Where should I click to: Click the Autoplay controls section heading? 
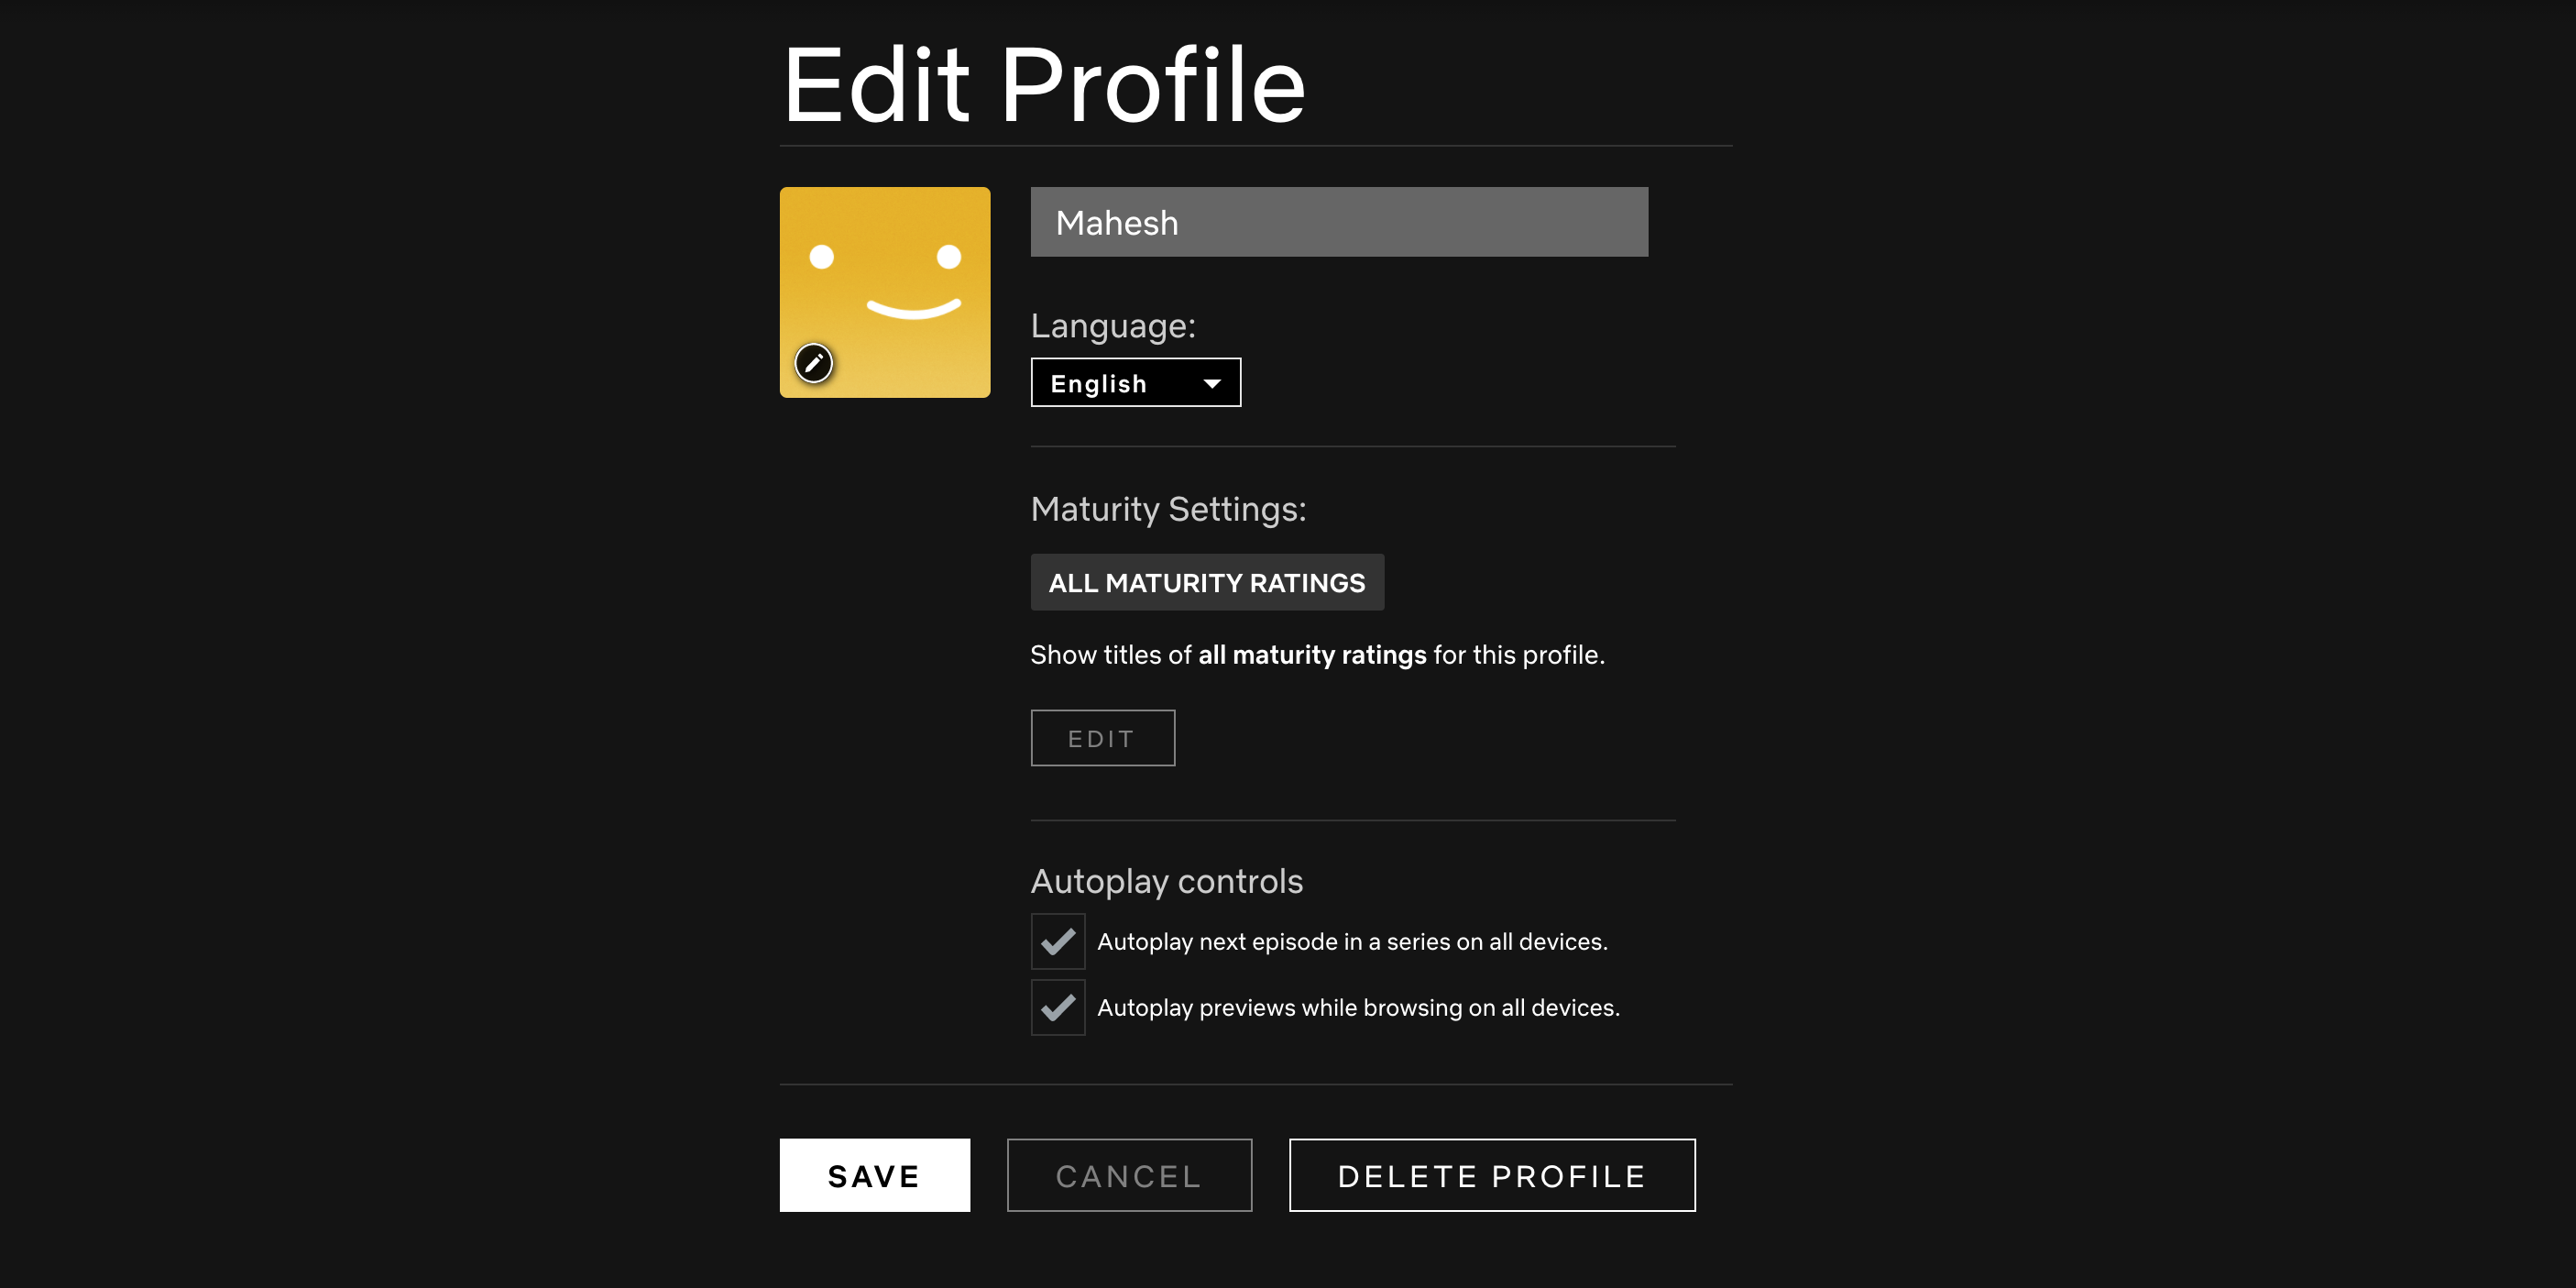point(1166,881)
